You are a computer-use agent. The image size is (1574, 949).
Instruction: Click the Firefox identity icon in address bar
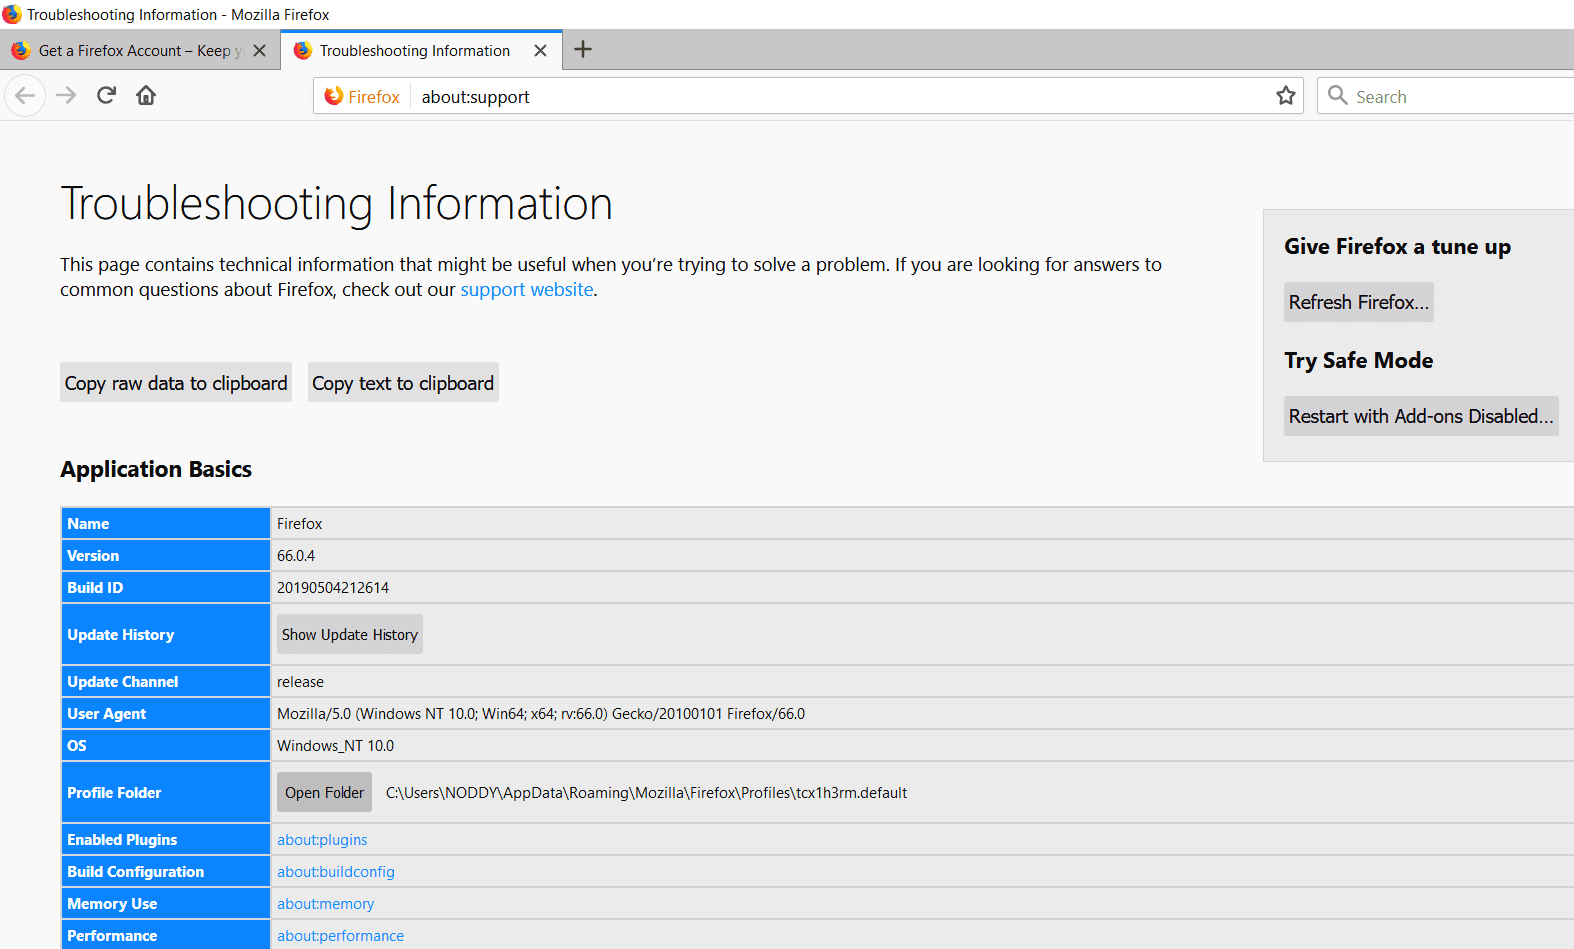point(362,97)
